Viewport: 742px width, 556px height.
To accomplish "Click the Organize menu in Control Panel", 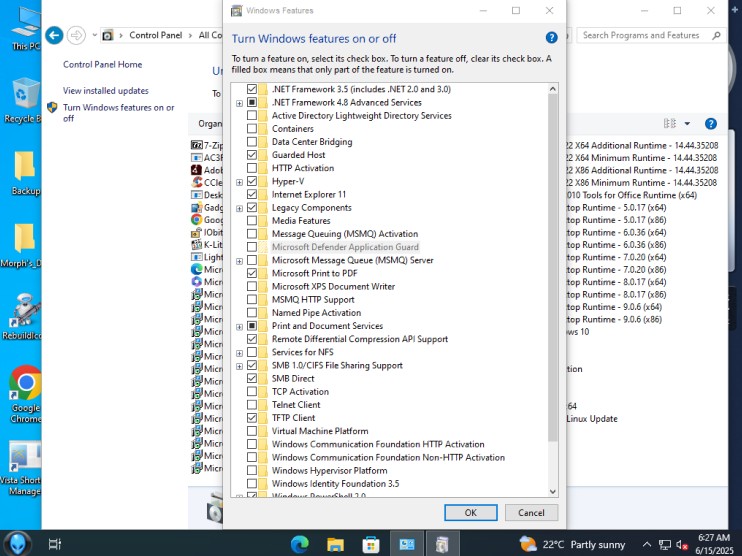I will point(210,124).
